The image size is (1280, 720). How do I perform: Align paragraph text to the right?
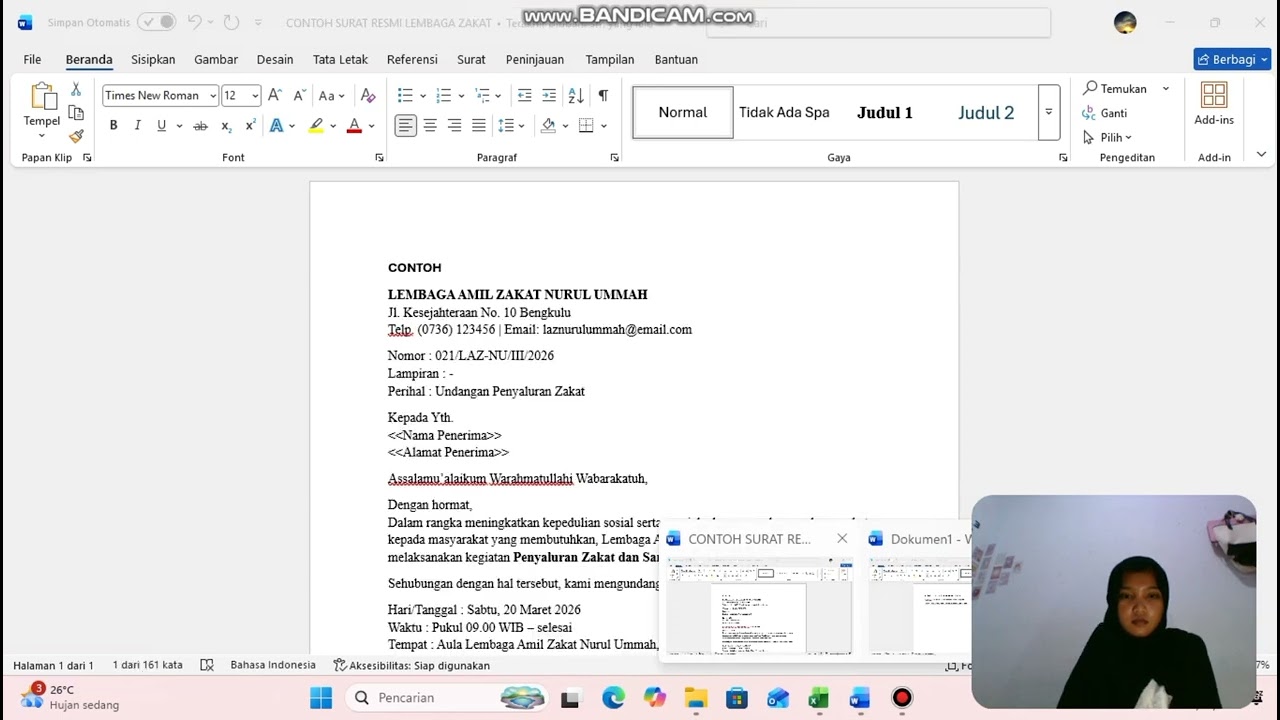click(x=454, y=126)
